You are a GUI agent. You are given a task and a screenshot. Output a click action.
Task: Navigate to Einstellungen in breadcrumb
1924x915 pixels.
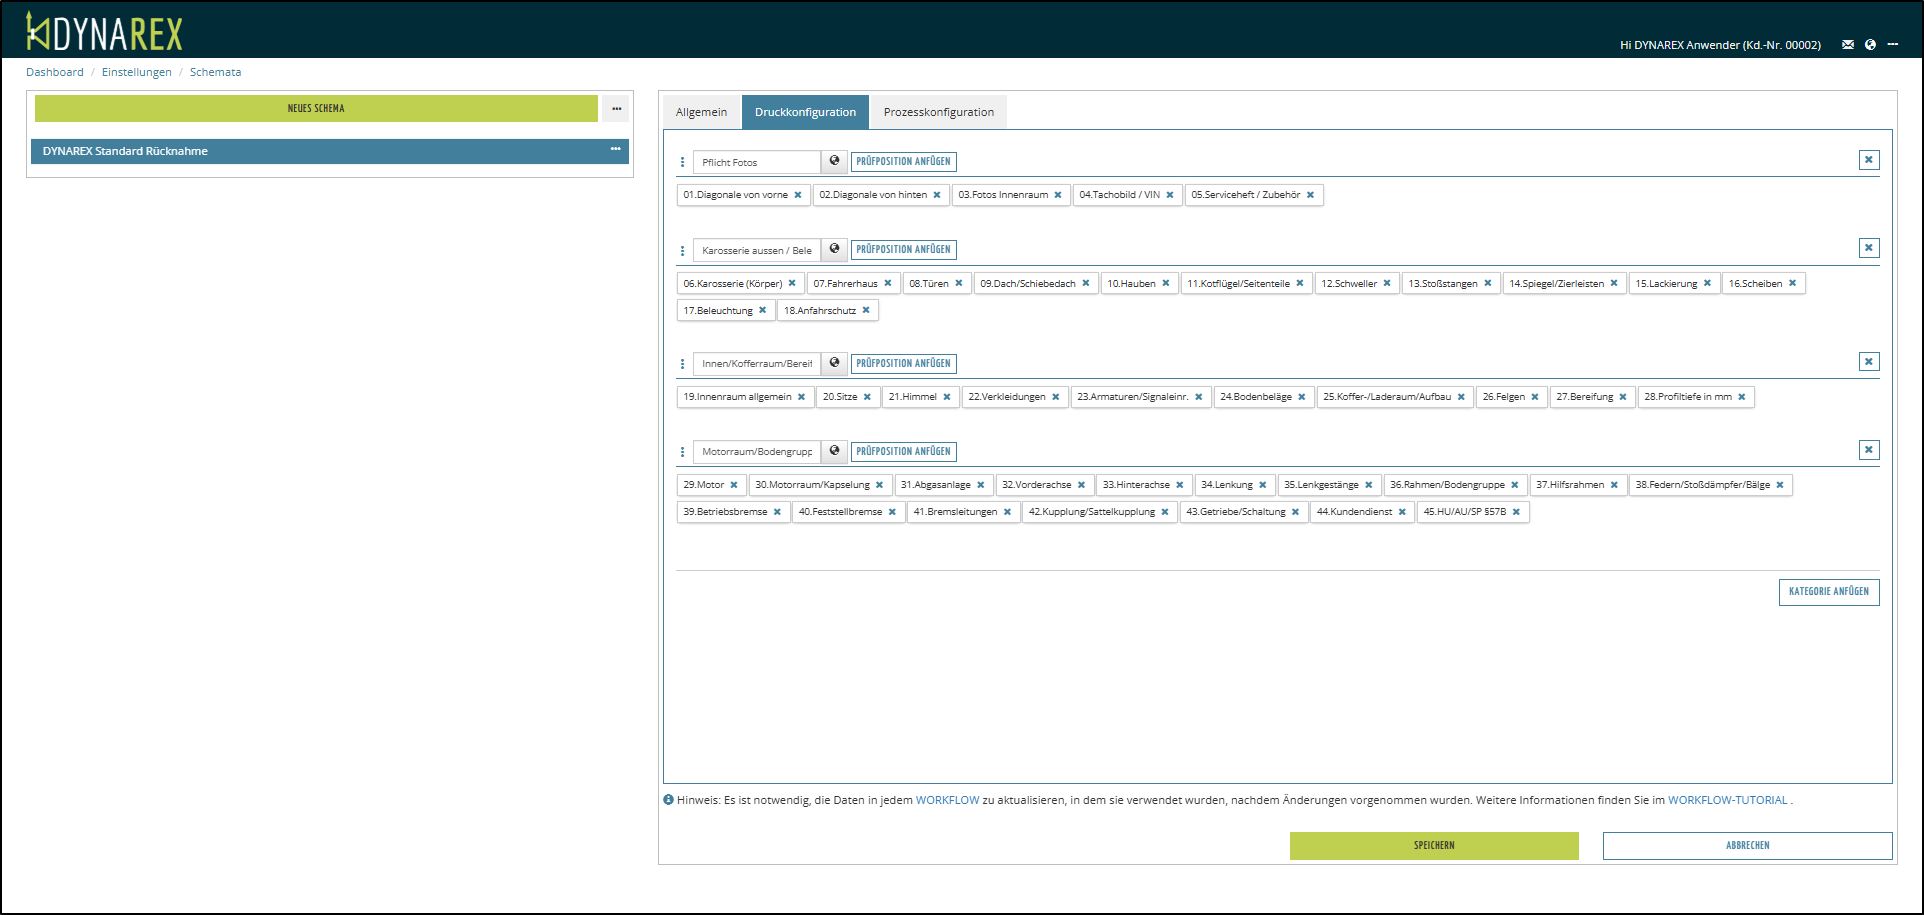[137, 72]
